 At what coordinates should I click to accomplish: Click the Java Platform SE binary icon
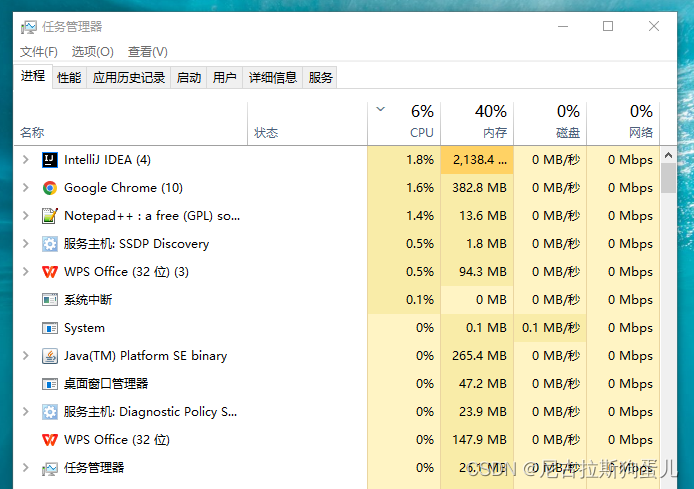[x=50, y=356]
